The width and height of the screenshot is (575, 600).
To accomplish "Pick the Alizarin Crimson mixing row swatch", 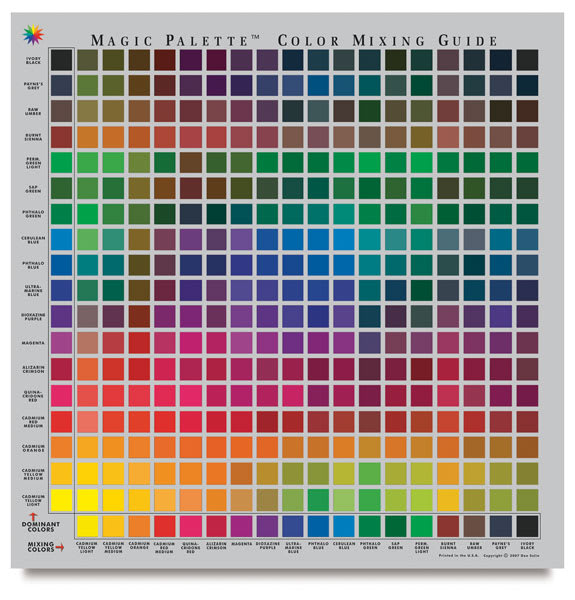I will 217,526.
